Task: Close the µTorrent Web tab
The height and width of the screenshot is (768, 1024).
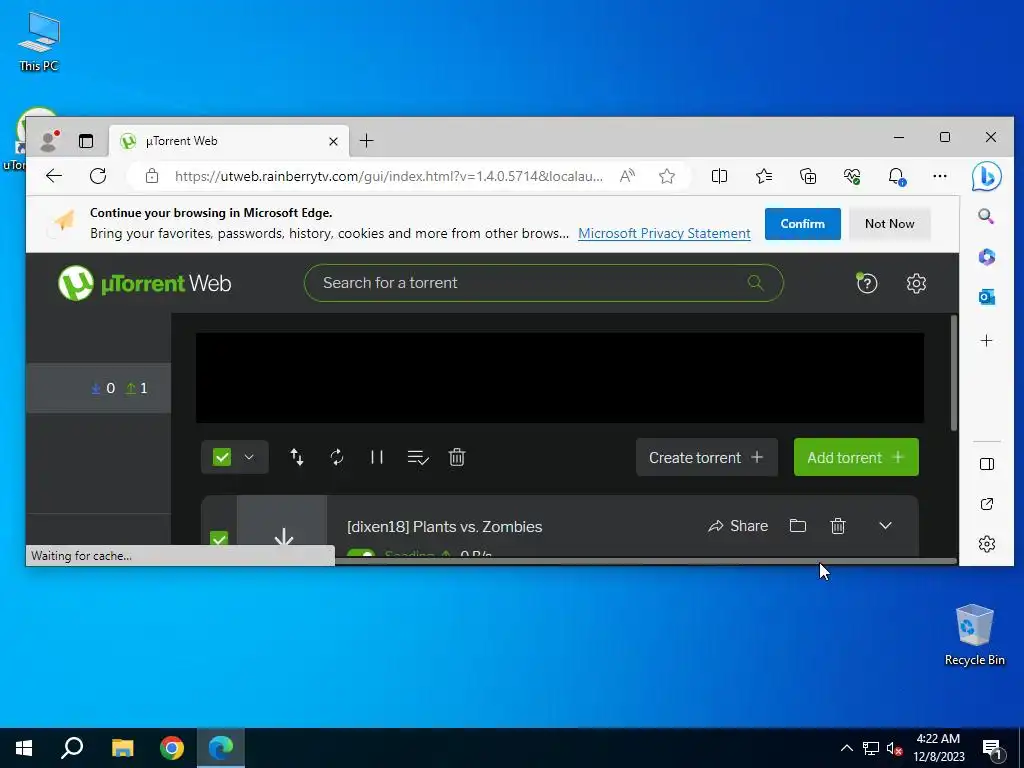Action: coord(333,141)
